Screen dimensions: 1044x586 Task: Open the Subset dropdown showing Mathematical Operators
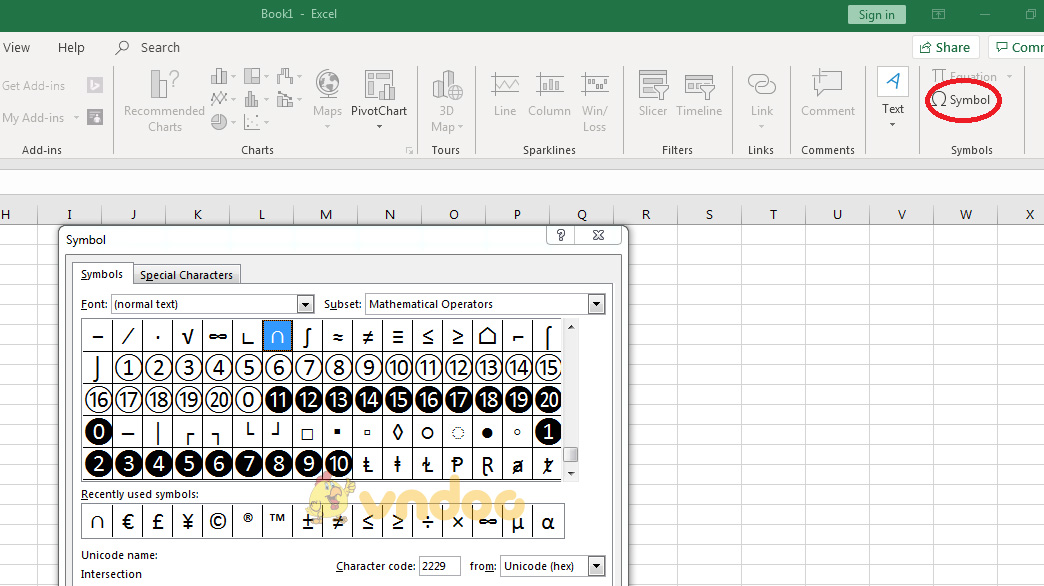point(596,303)
